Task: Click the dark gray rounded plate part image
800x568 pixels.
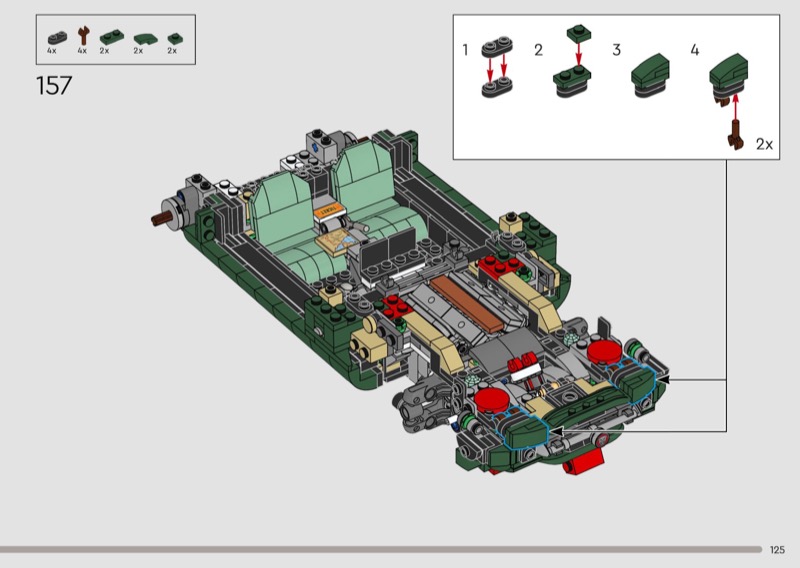Action: pos(57,38)
